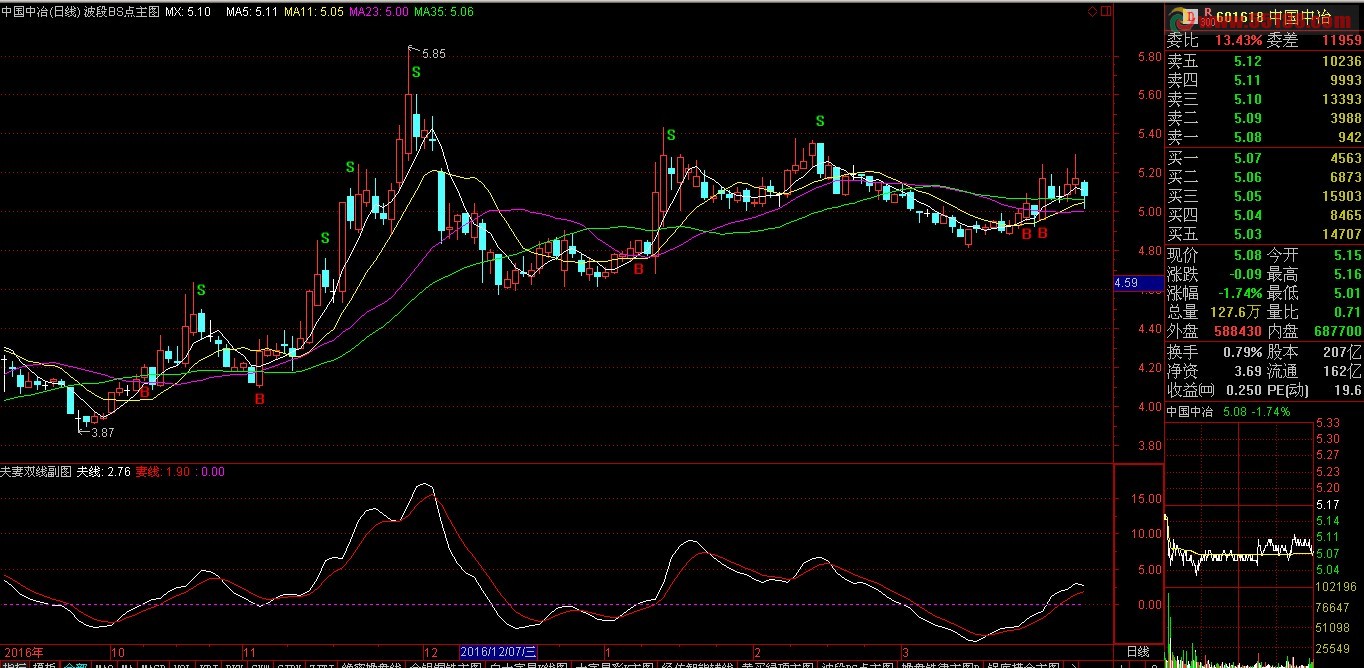Image resolution: width=1364 pixels, height=668 pixels.
Task: Click the B marker below the November low
Action: point(259,399)
